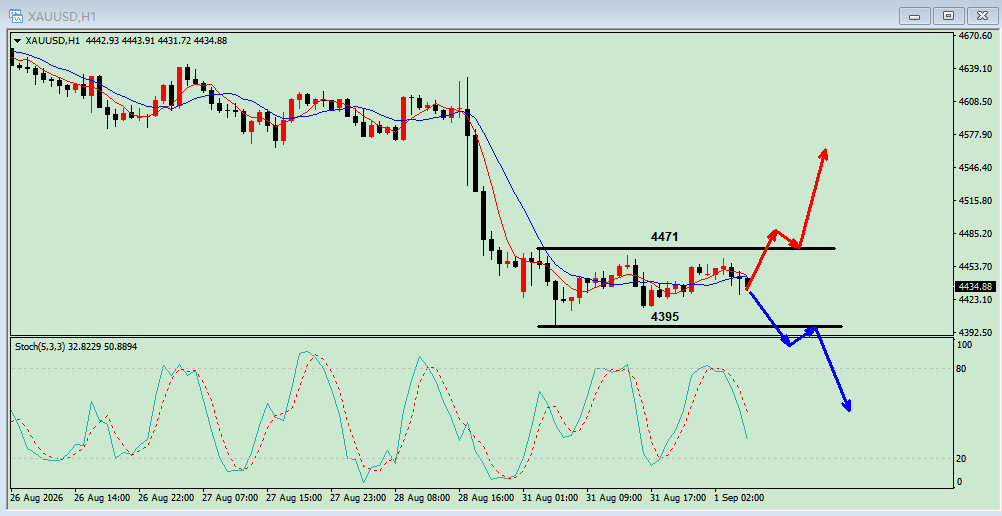
Task: Restore the chart window size
Action: (948, 16)
